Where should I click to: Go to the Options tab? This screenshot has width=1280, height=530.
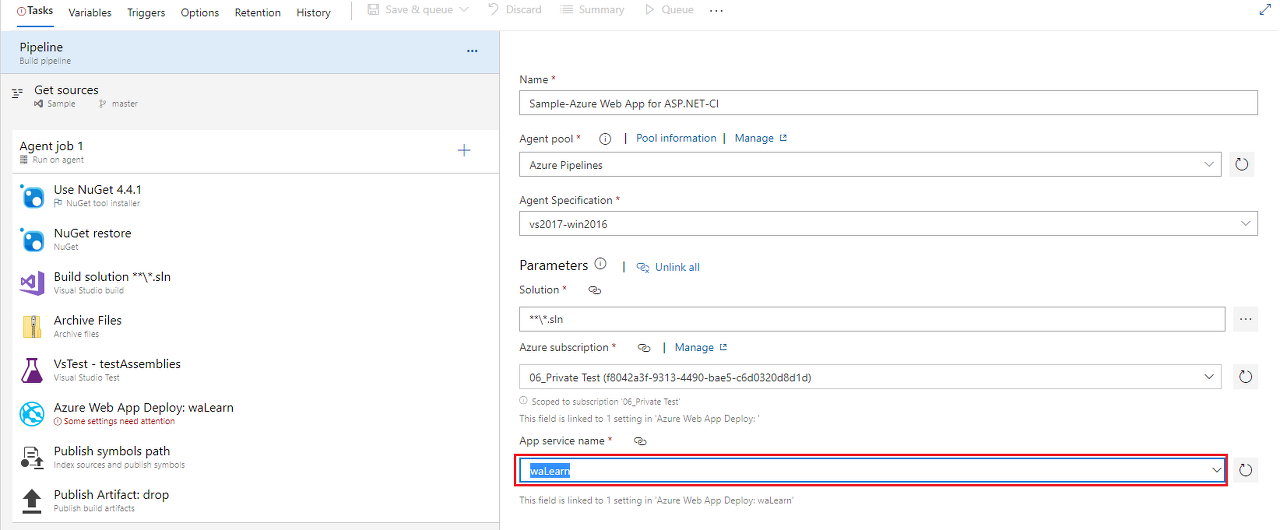tap(200, 12)
